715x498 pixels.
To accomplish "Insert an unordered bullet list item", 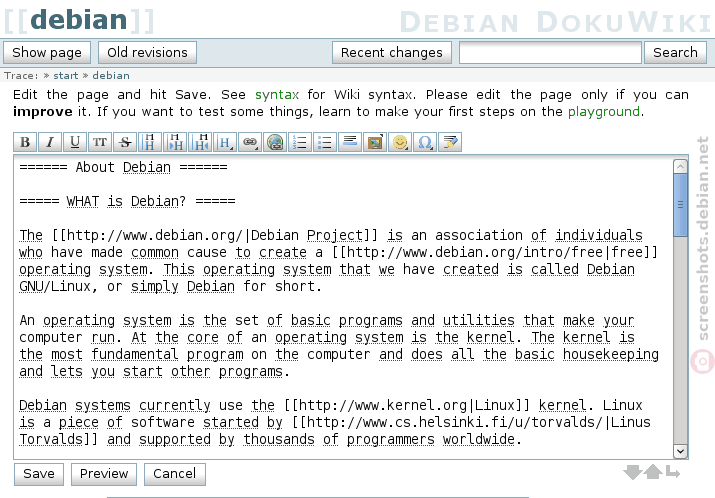I will 325,142.
